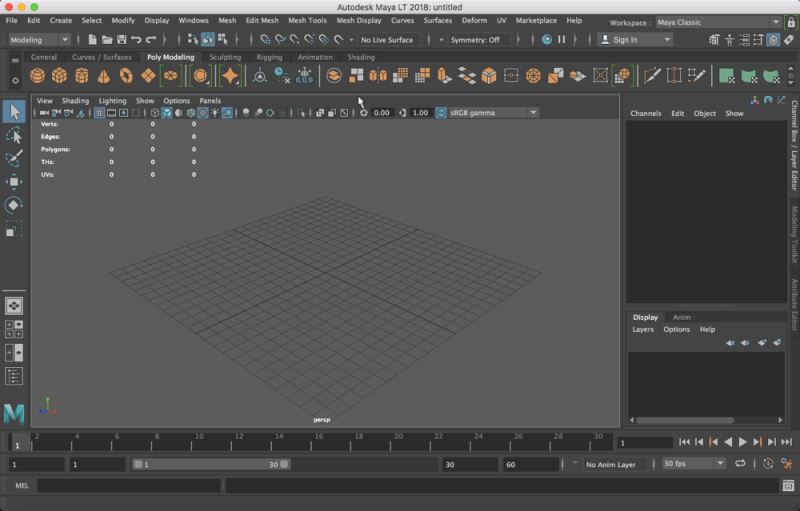Create a polygon sphere from the shelf

click(x=37, y=76)
